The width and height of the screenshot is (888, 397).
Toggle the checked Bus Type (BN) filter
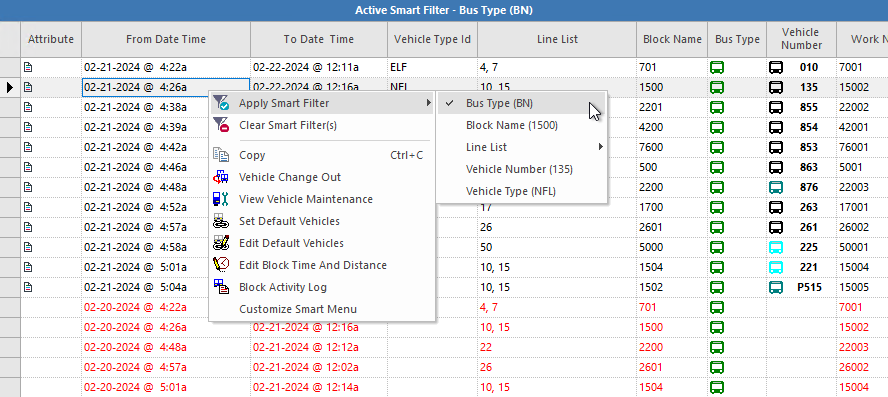(522, 103)
